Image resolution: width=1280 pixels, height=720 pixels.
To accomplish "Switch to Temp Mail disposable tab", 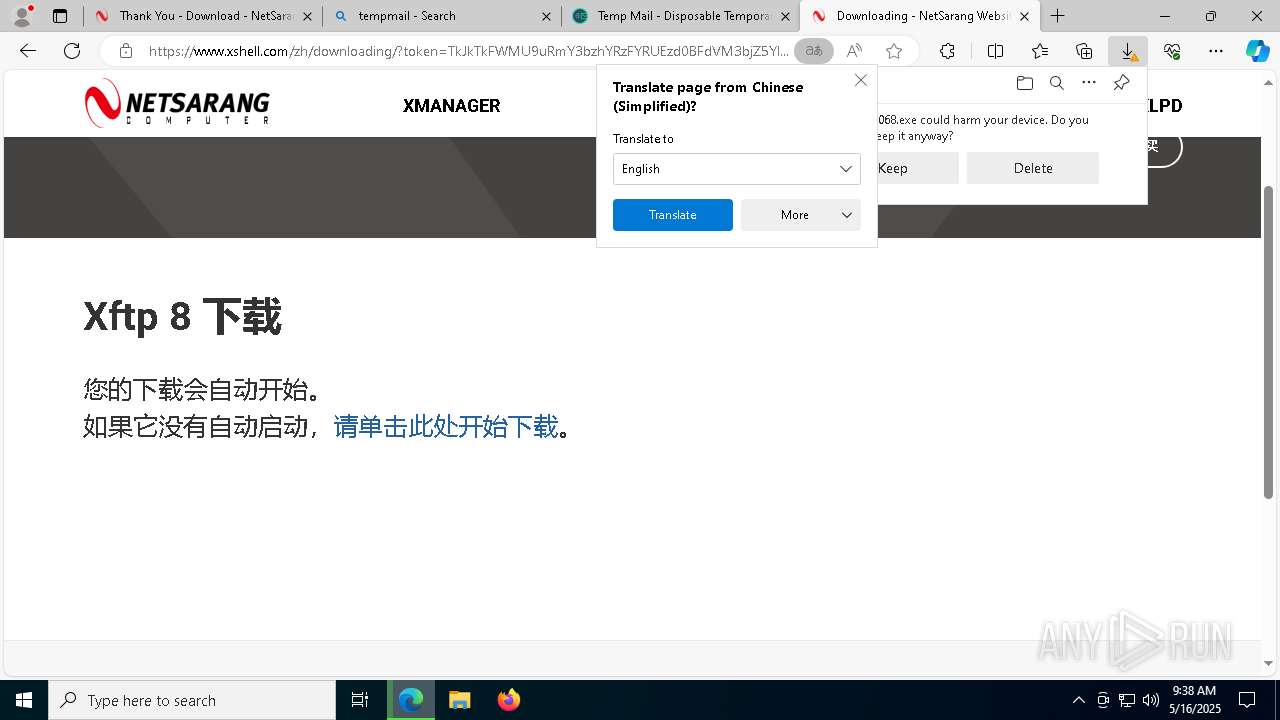I will (x=683, y=16).
